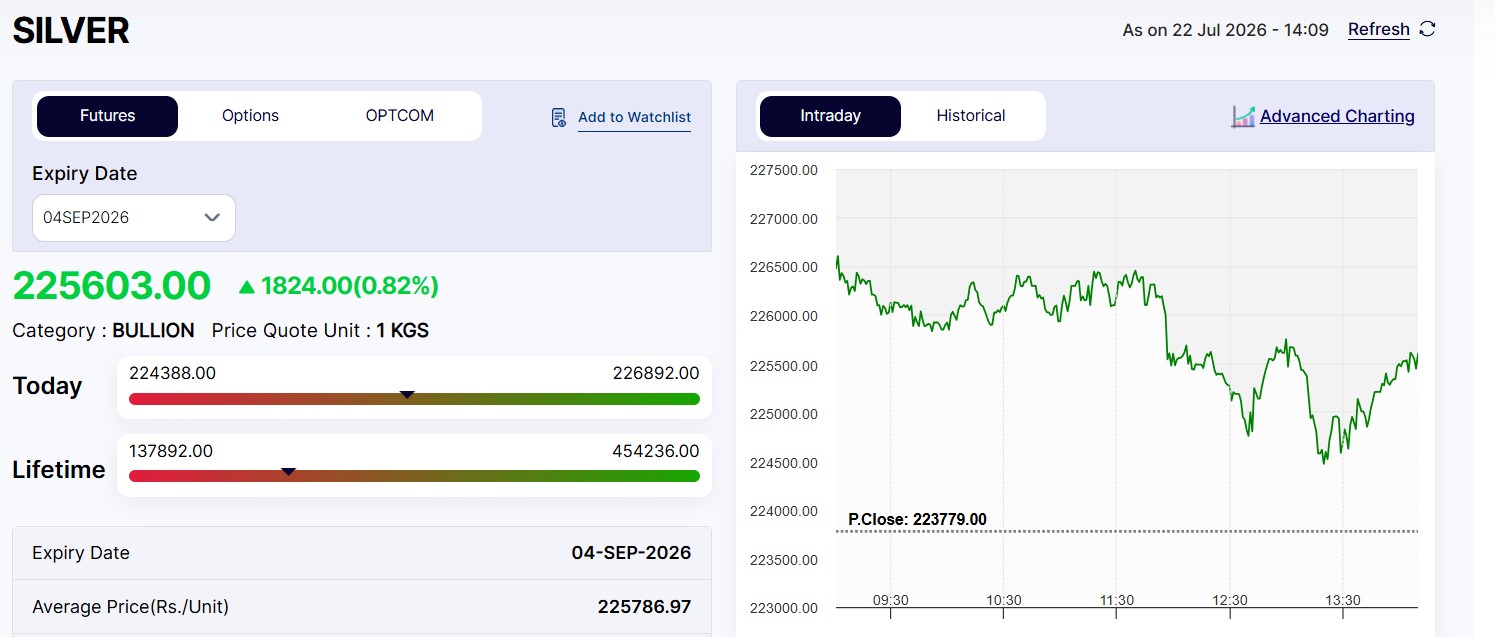Click the 1 KGS price quote unit
This screenshot has height=637, width=1495.
coord(402,330)
